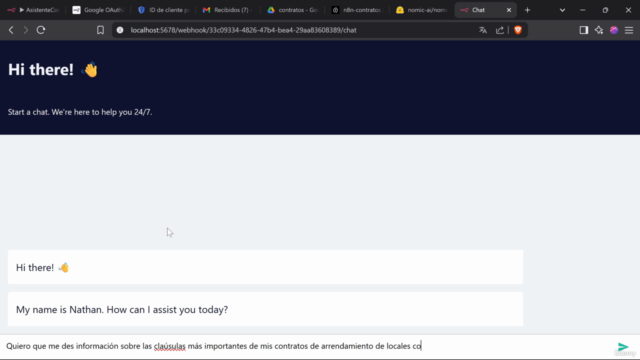Screen dimensions: 640x360
Task: Click the 'Hi there!' page heading
Action: [53, 70]
